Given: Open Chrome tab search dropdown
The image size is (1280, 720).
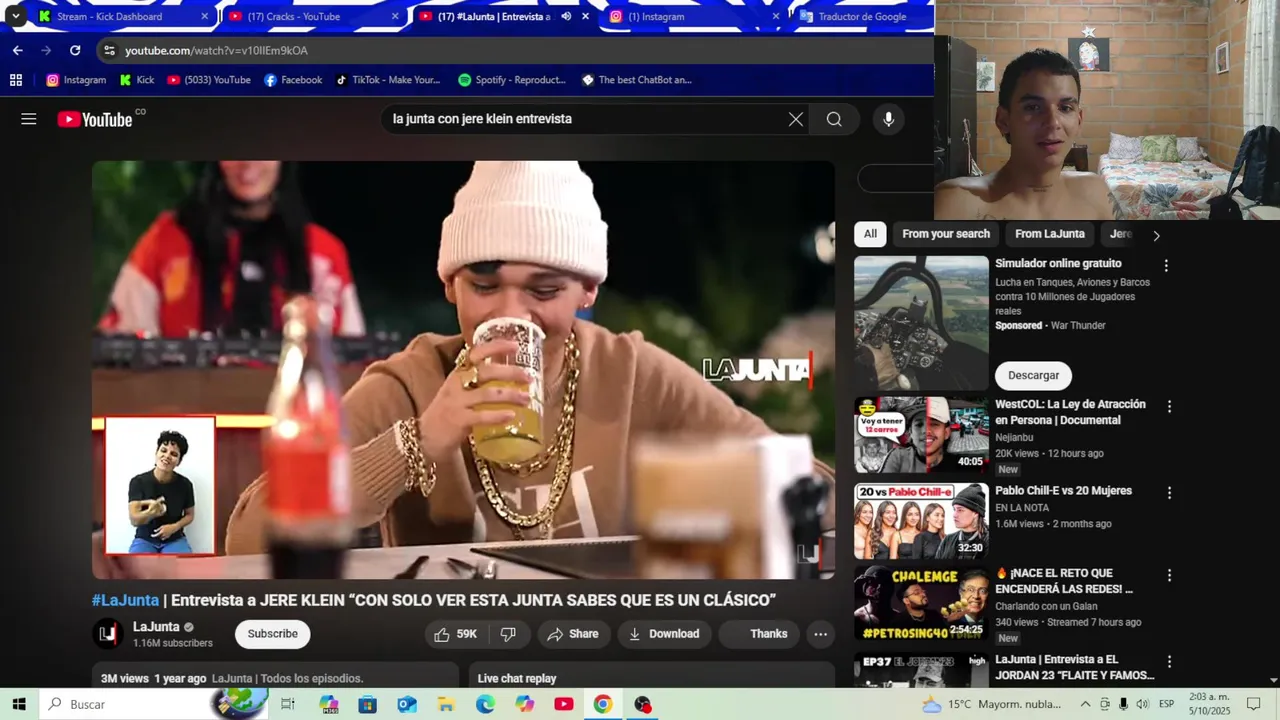Looking at the screenshot, I should [x=15, y=16].
